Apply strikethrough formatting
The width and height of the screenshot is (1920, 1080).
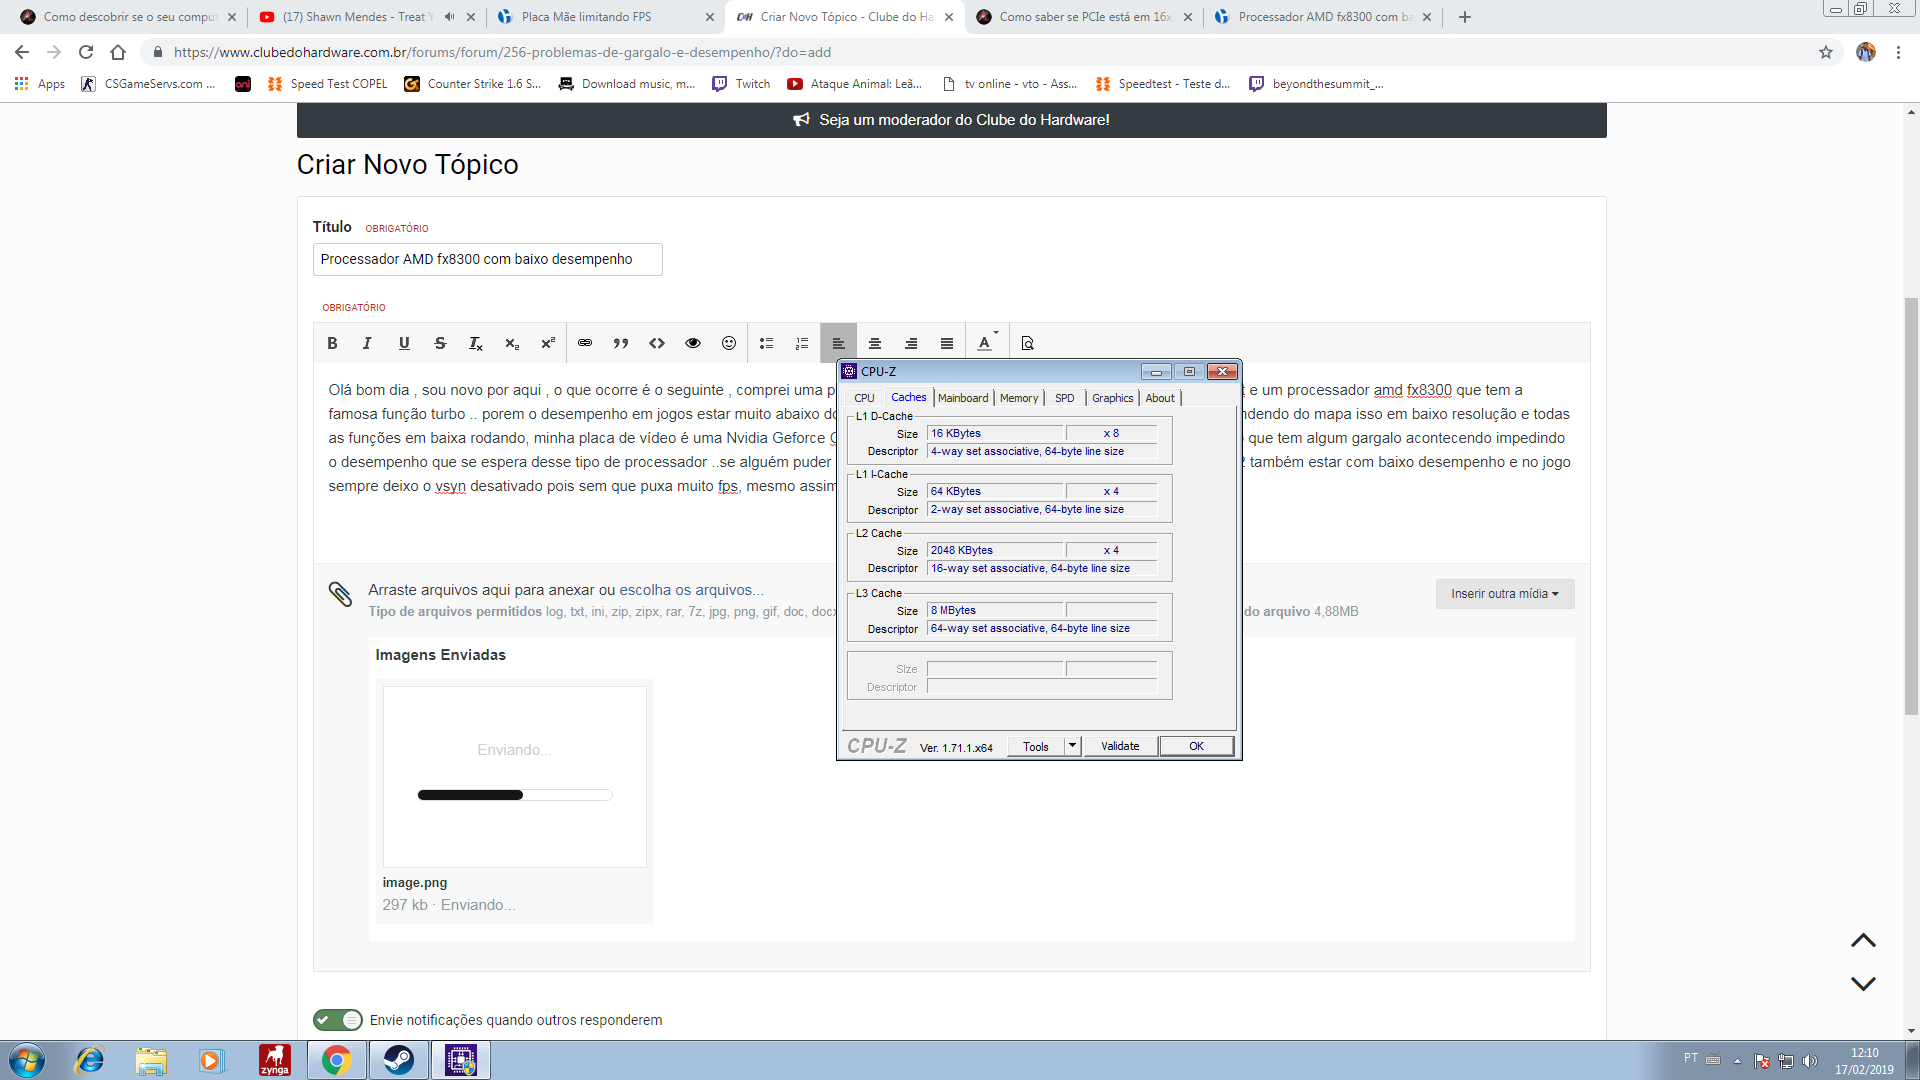[440, 343]
